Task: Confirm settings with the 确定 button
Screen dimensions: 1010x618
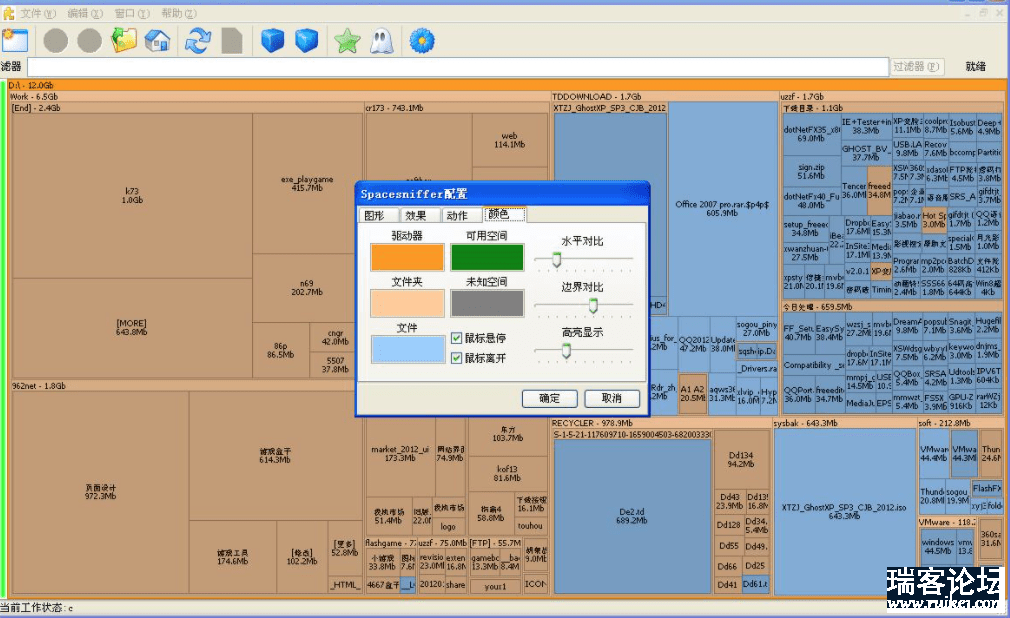Action: 549,398
